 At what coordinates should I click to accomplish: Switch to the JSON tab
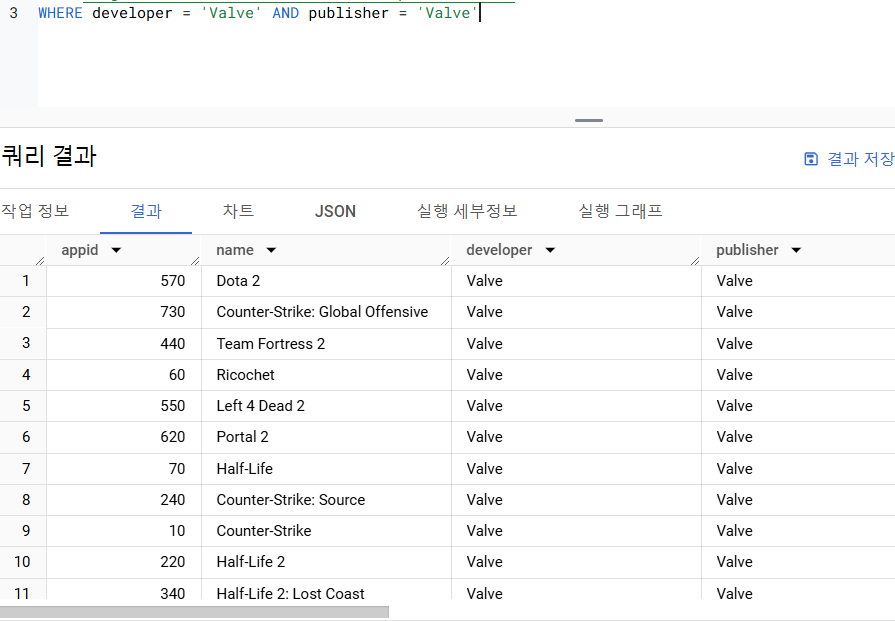pos(335,211)
